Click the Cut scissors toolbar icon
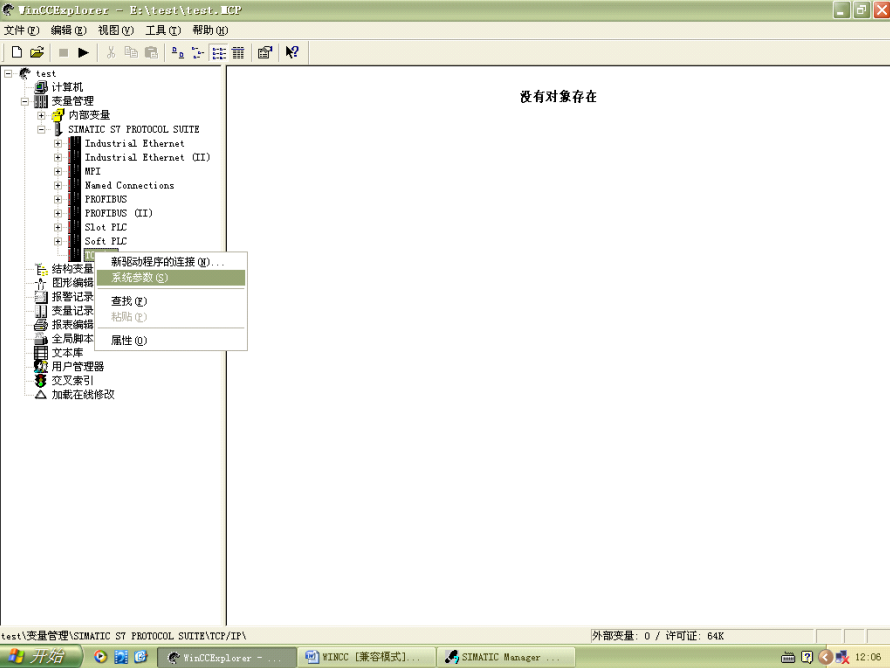Viewport: 890px width, 668px height. coord(111,53)
